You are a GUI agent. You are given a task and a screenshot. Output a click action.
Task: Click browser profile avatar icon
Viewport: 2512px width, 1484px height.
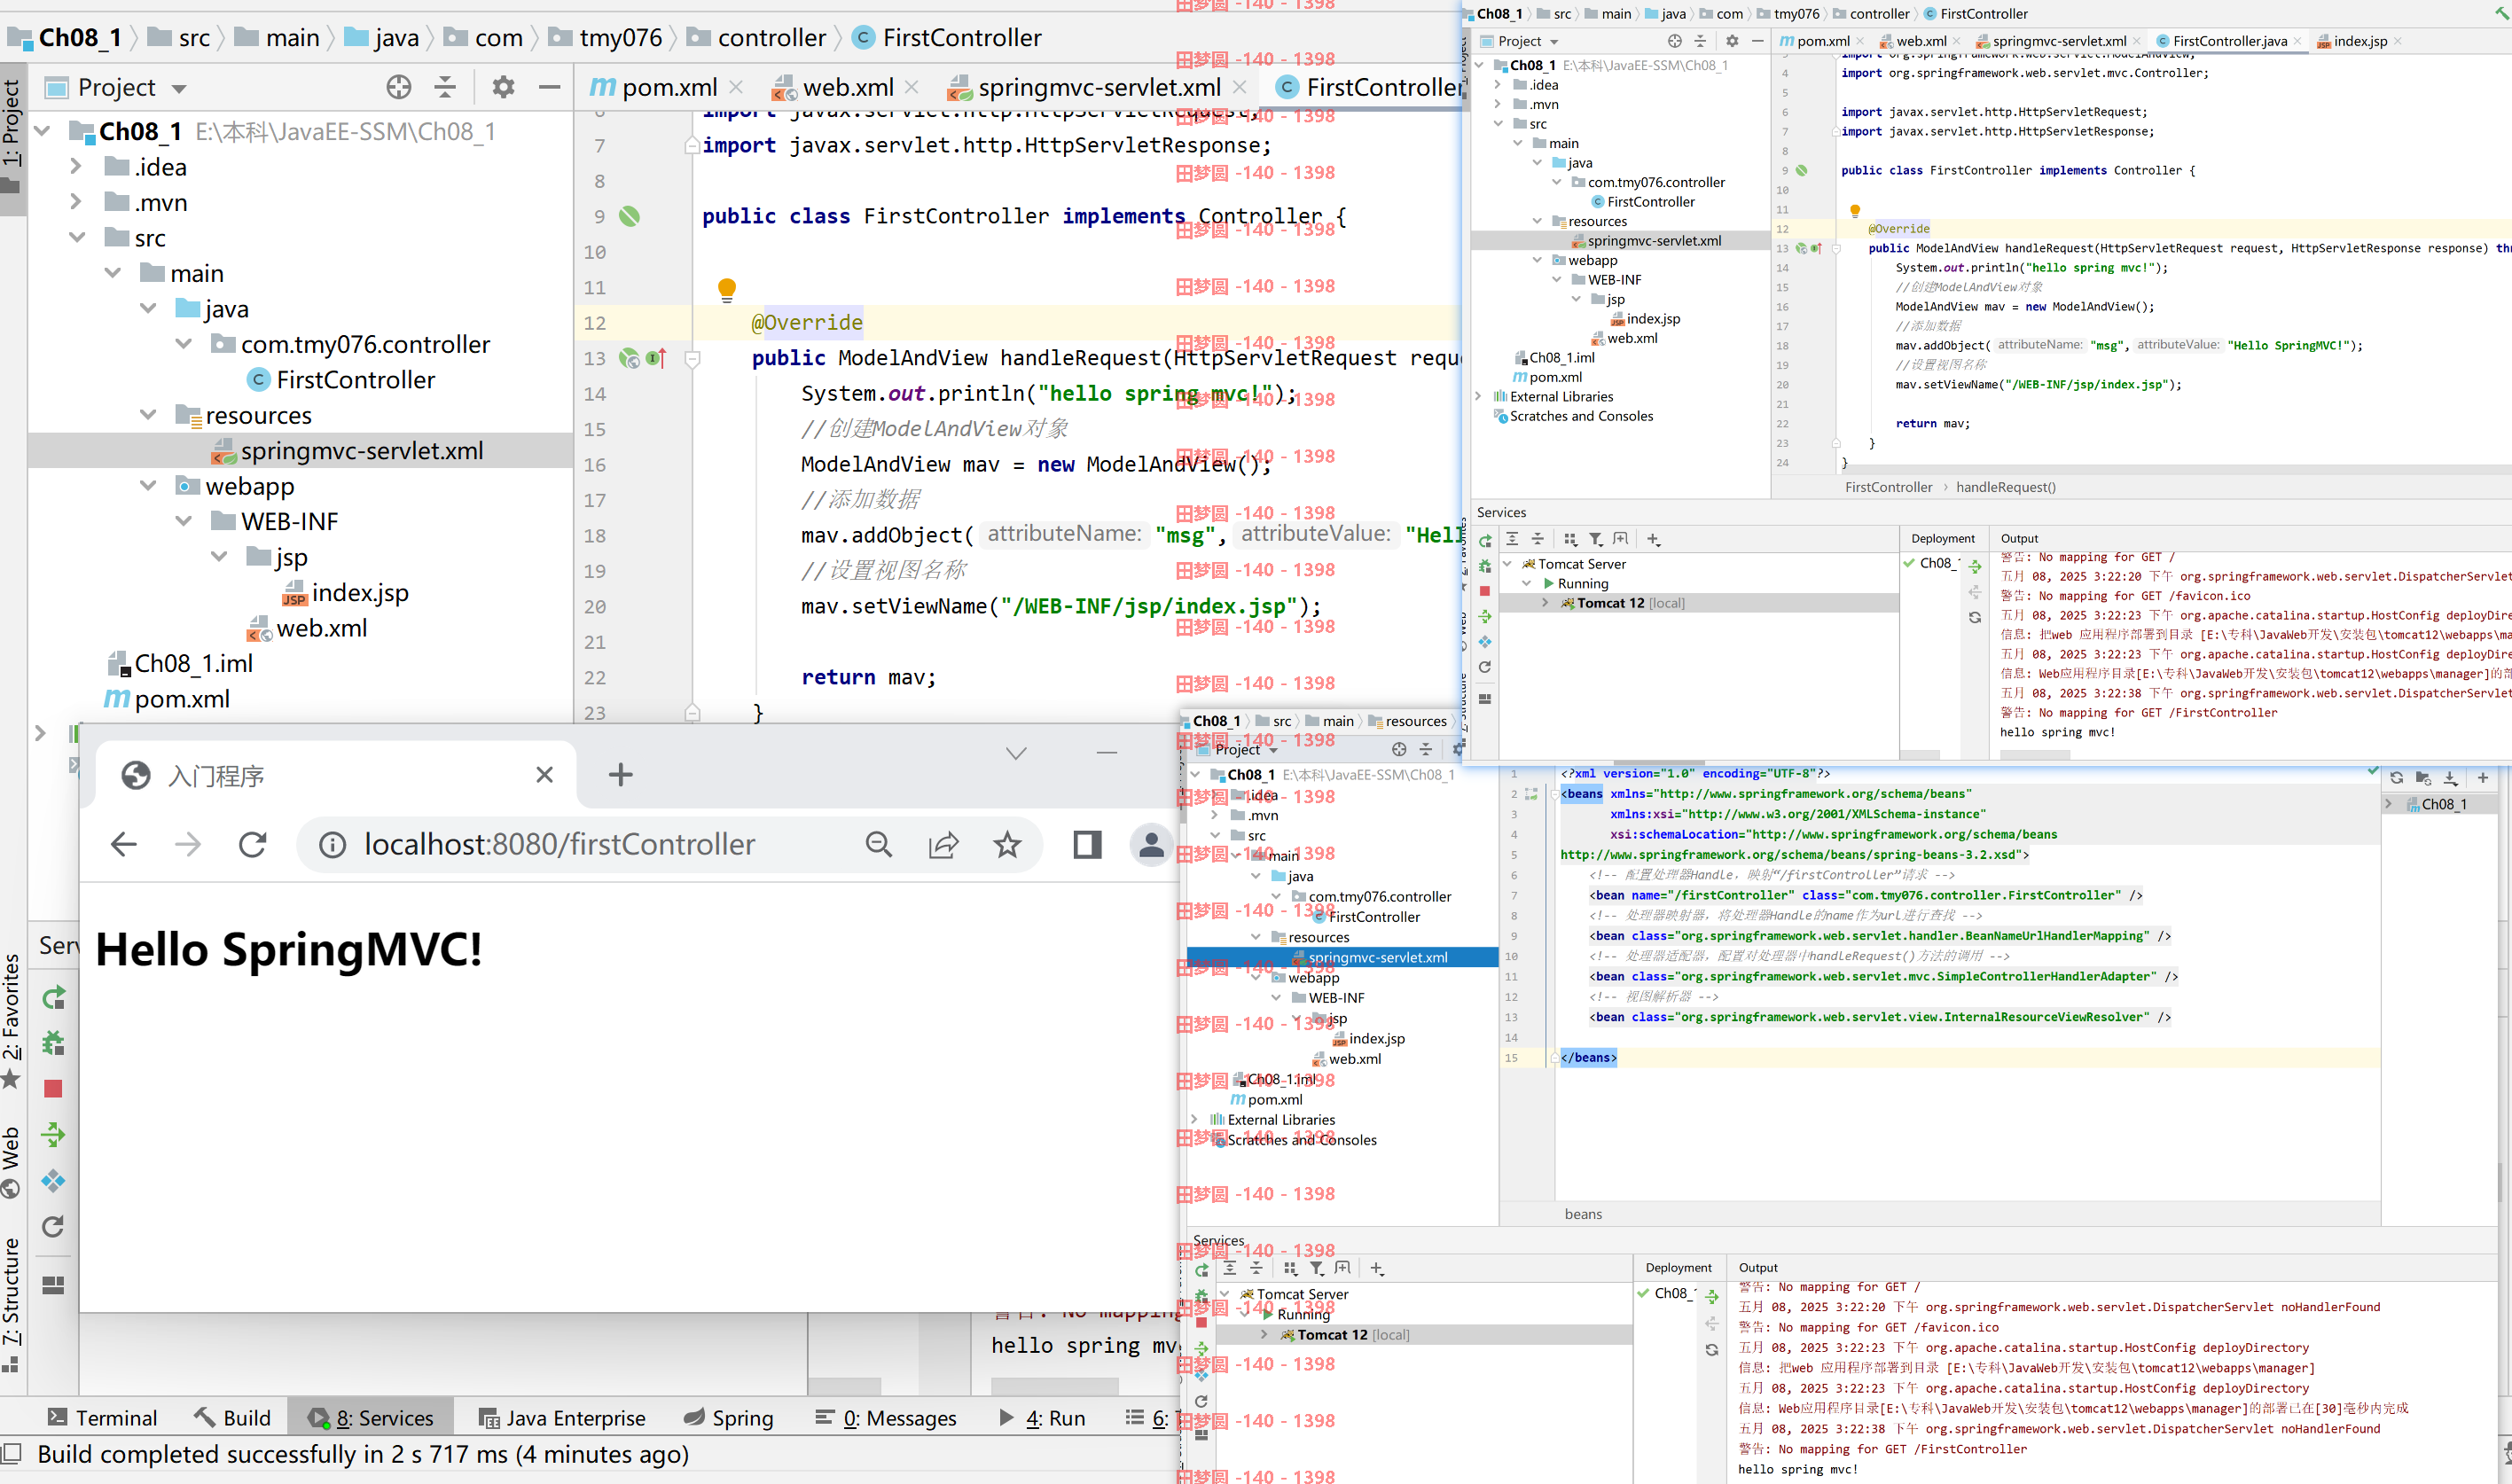click(x=1151, y=845)
